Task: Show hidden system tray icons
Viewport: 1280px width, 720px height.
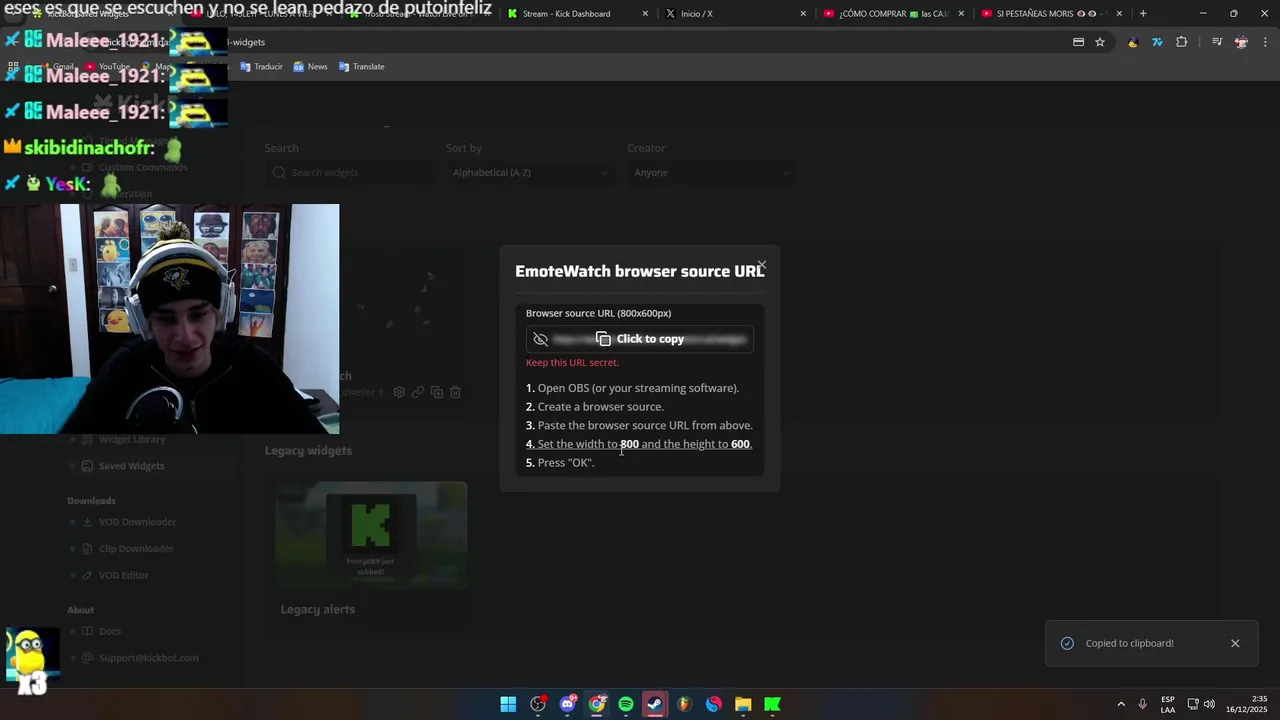Action: click(1121, 704)
